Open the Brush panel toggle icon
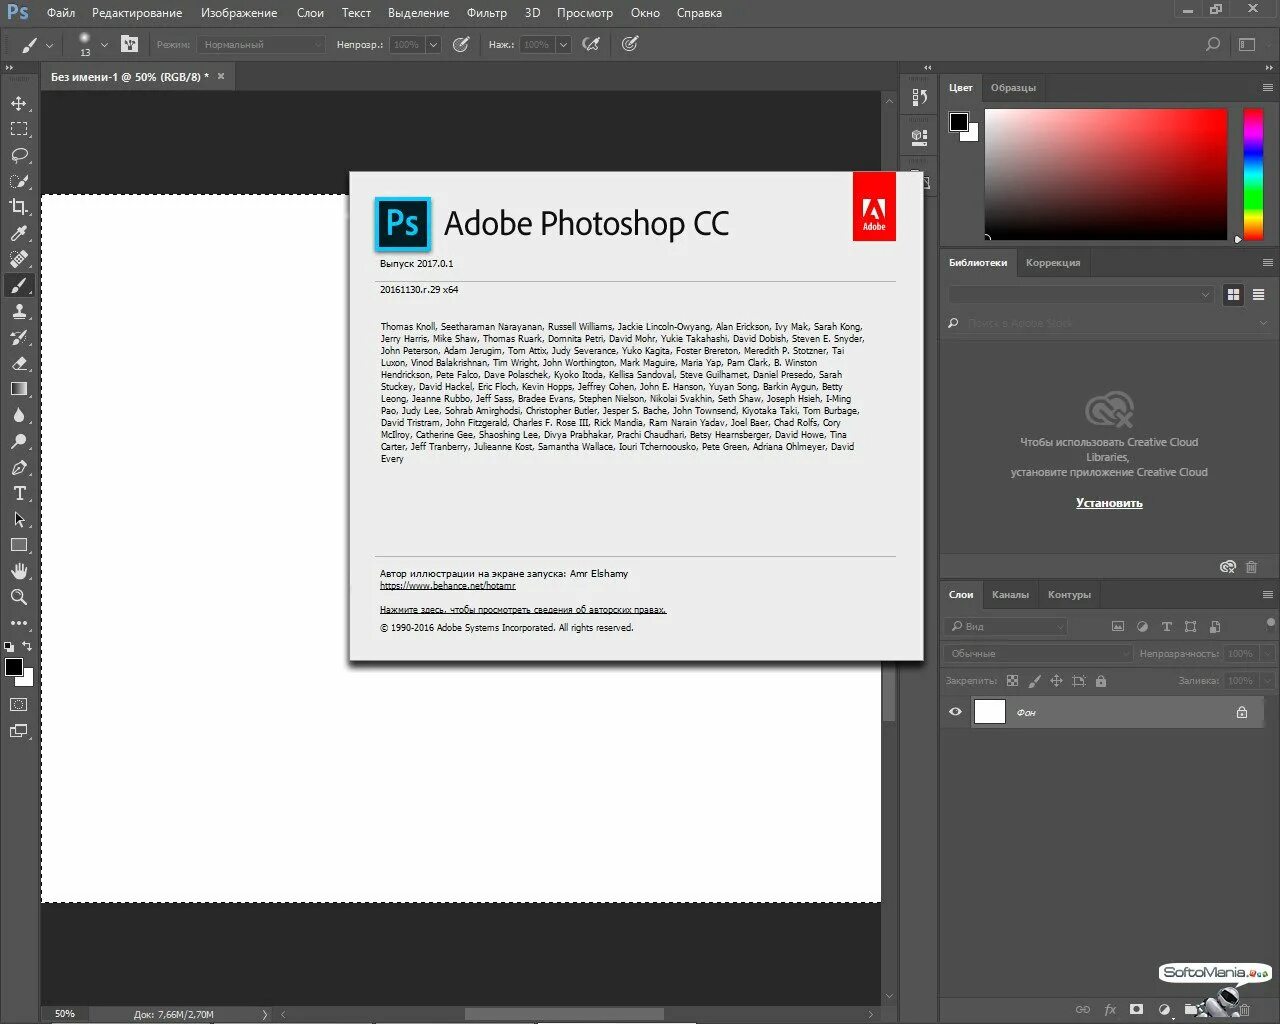The height and width of the screenshot is (1024, 1280). (130, 44)
